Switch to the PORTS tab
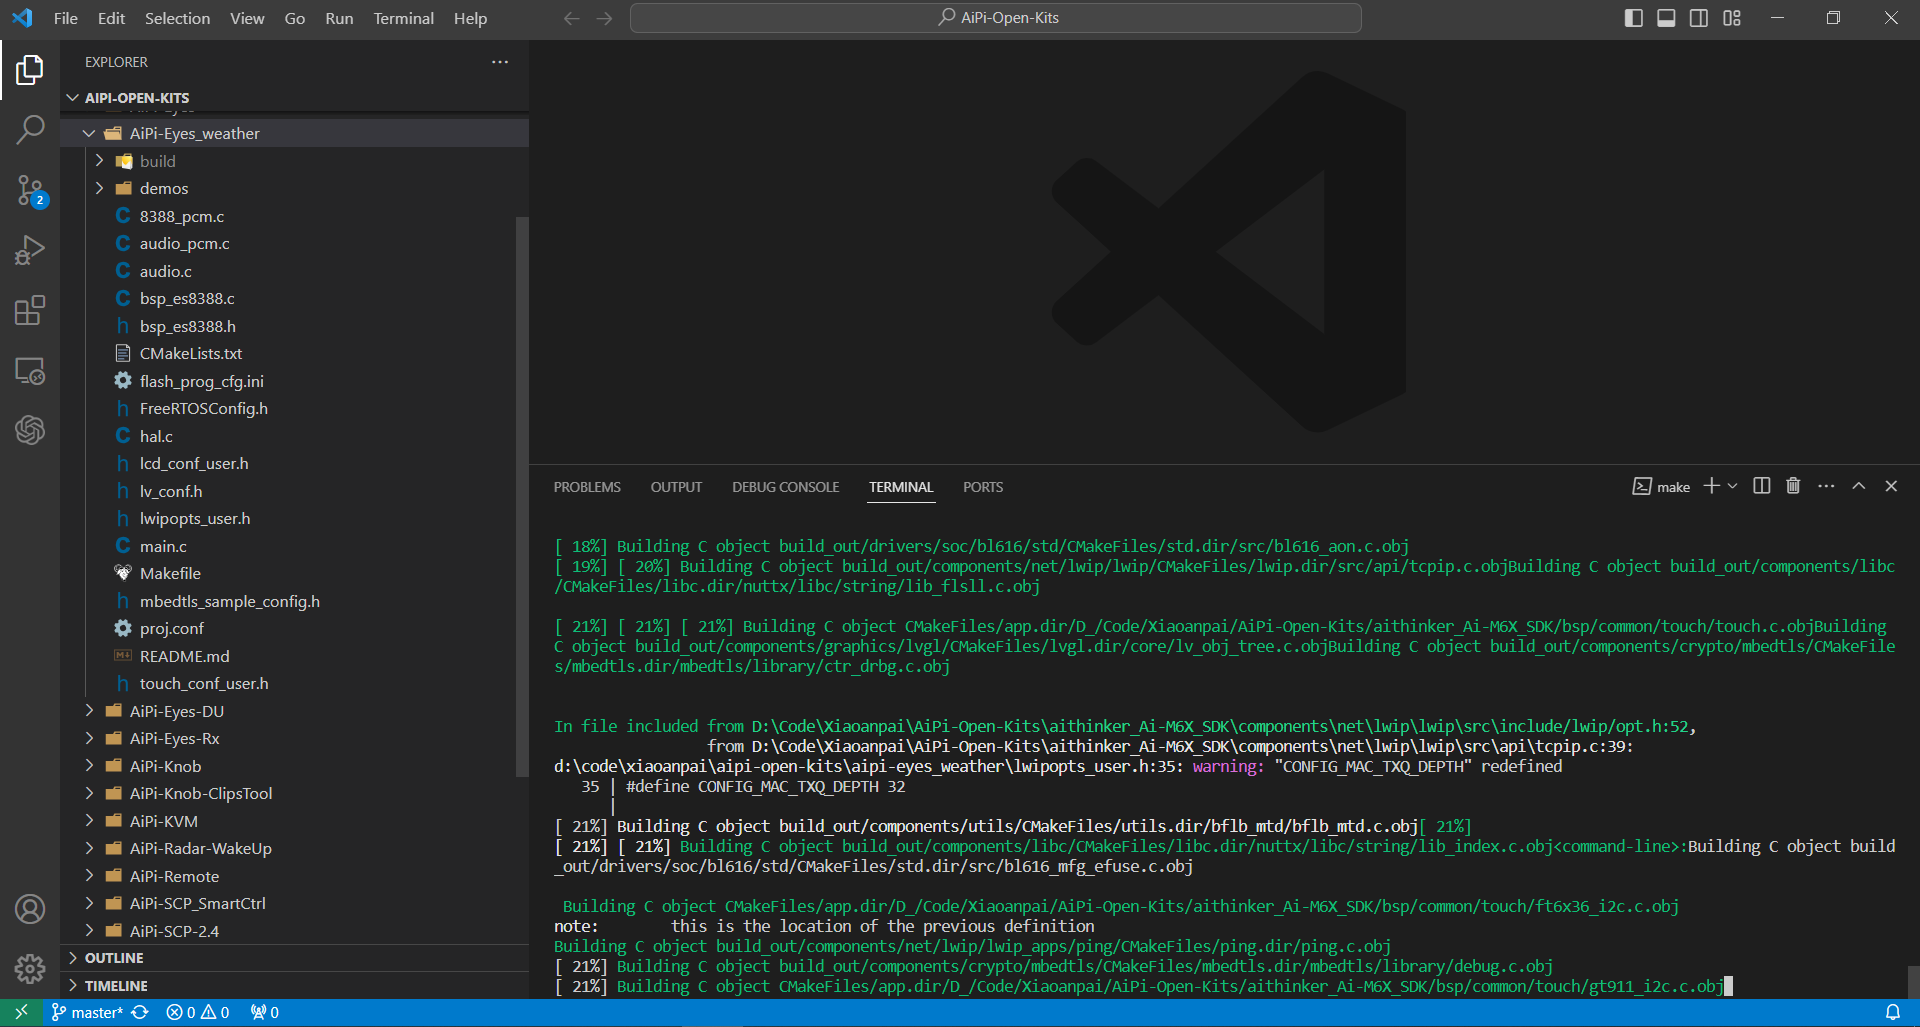This screenshot has height=1027, width=1920. click(x=983, y=487)
